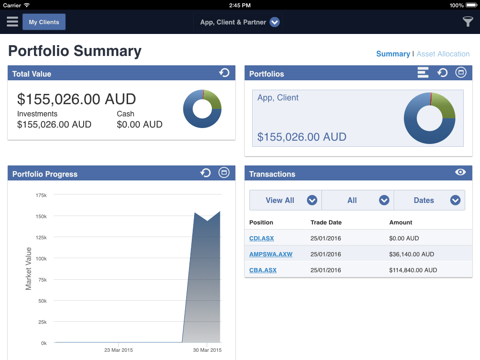This screenshot has height=360, width=480.
Task: Refresh the Portfolios panel
Action: (x=442, y=73)
